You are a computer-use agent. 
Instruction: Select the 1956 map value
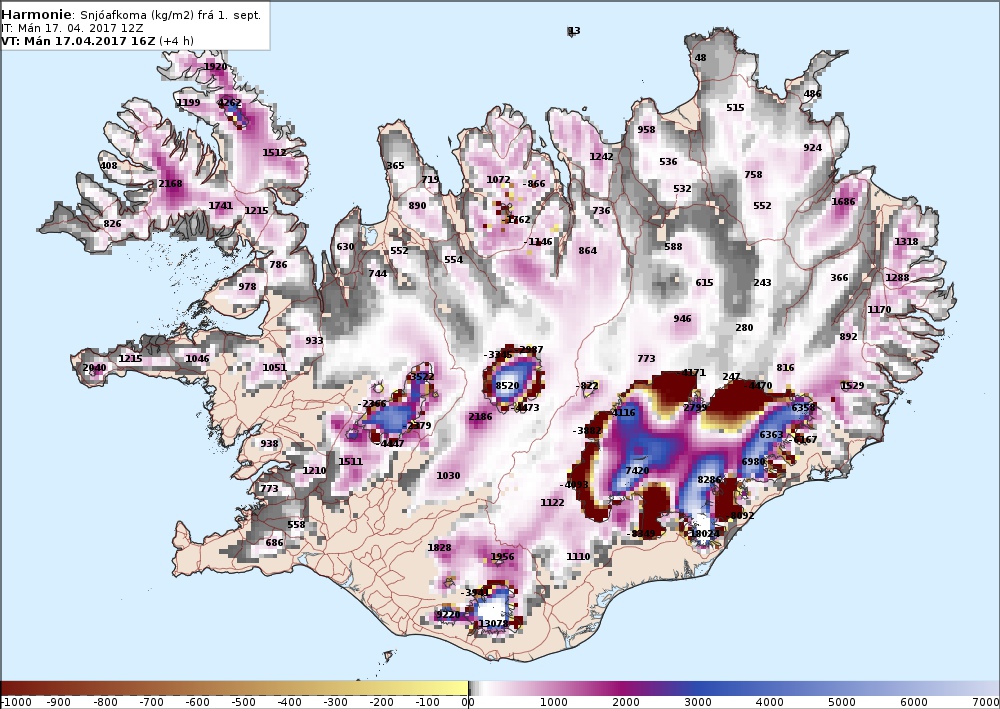(x=503, y=556)
